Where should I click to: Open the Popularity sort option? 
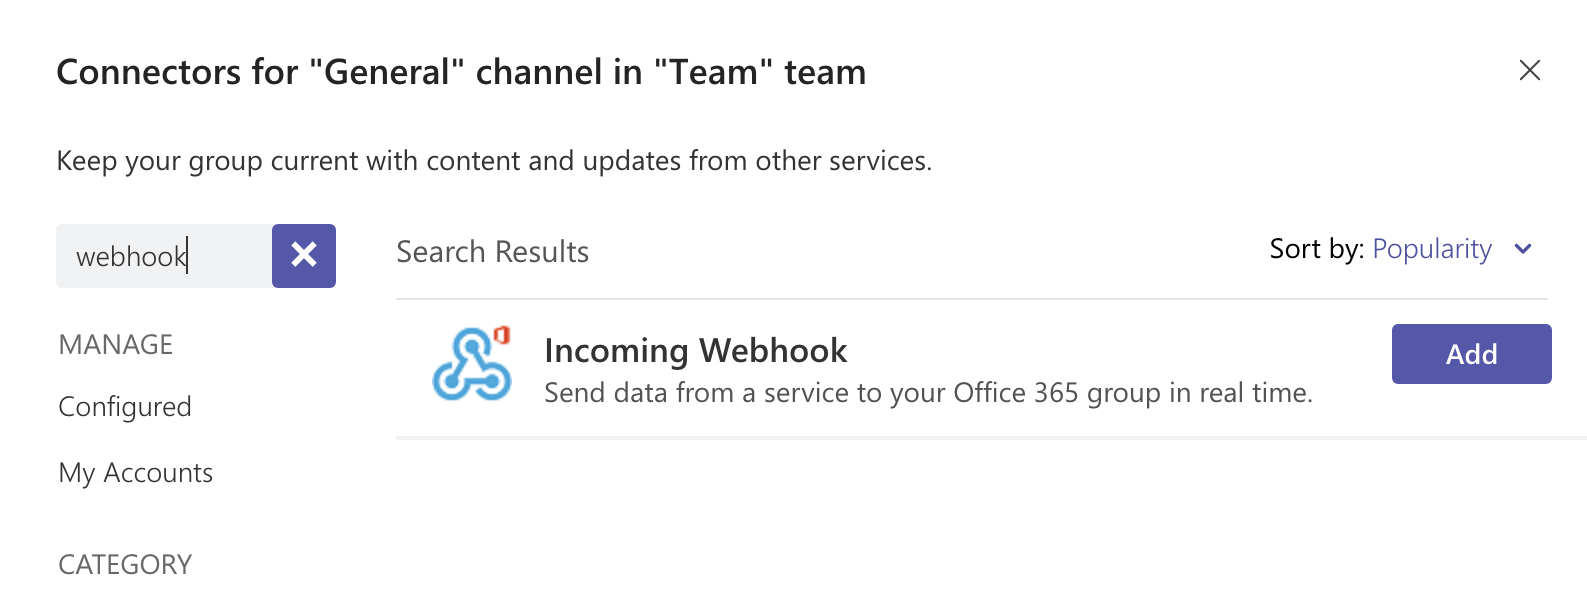click(x=1432, y=249)
